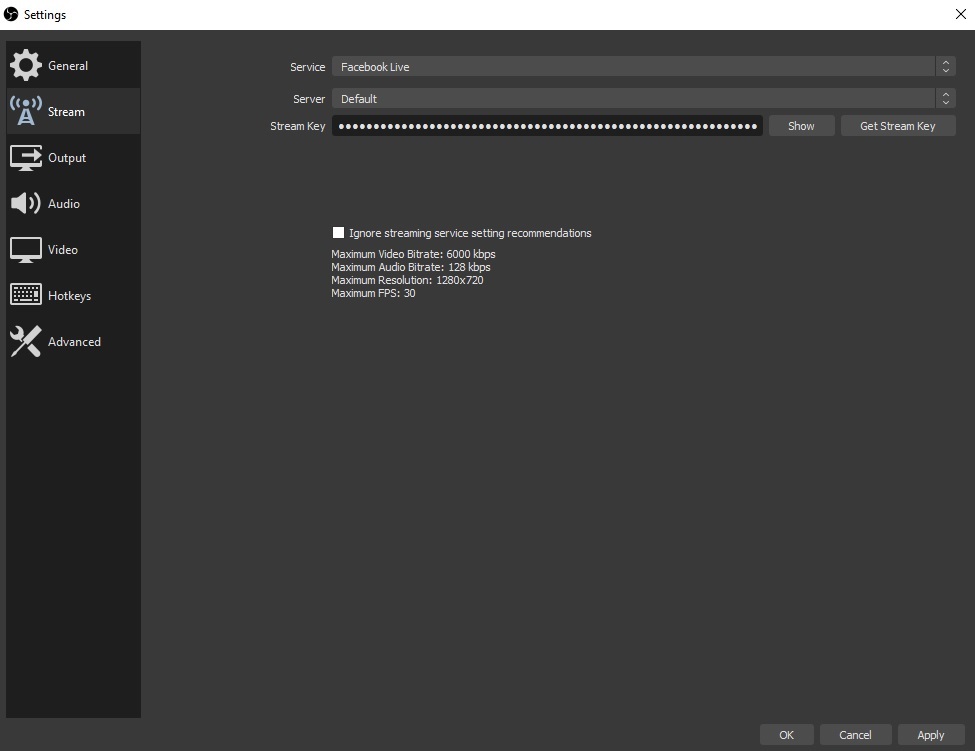This screenshot has height=751, width=975.
Task: Click the Server stepper control
Action: (946, 98)
